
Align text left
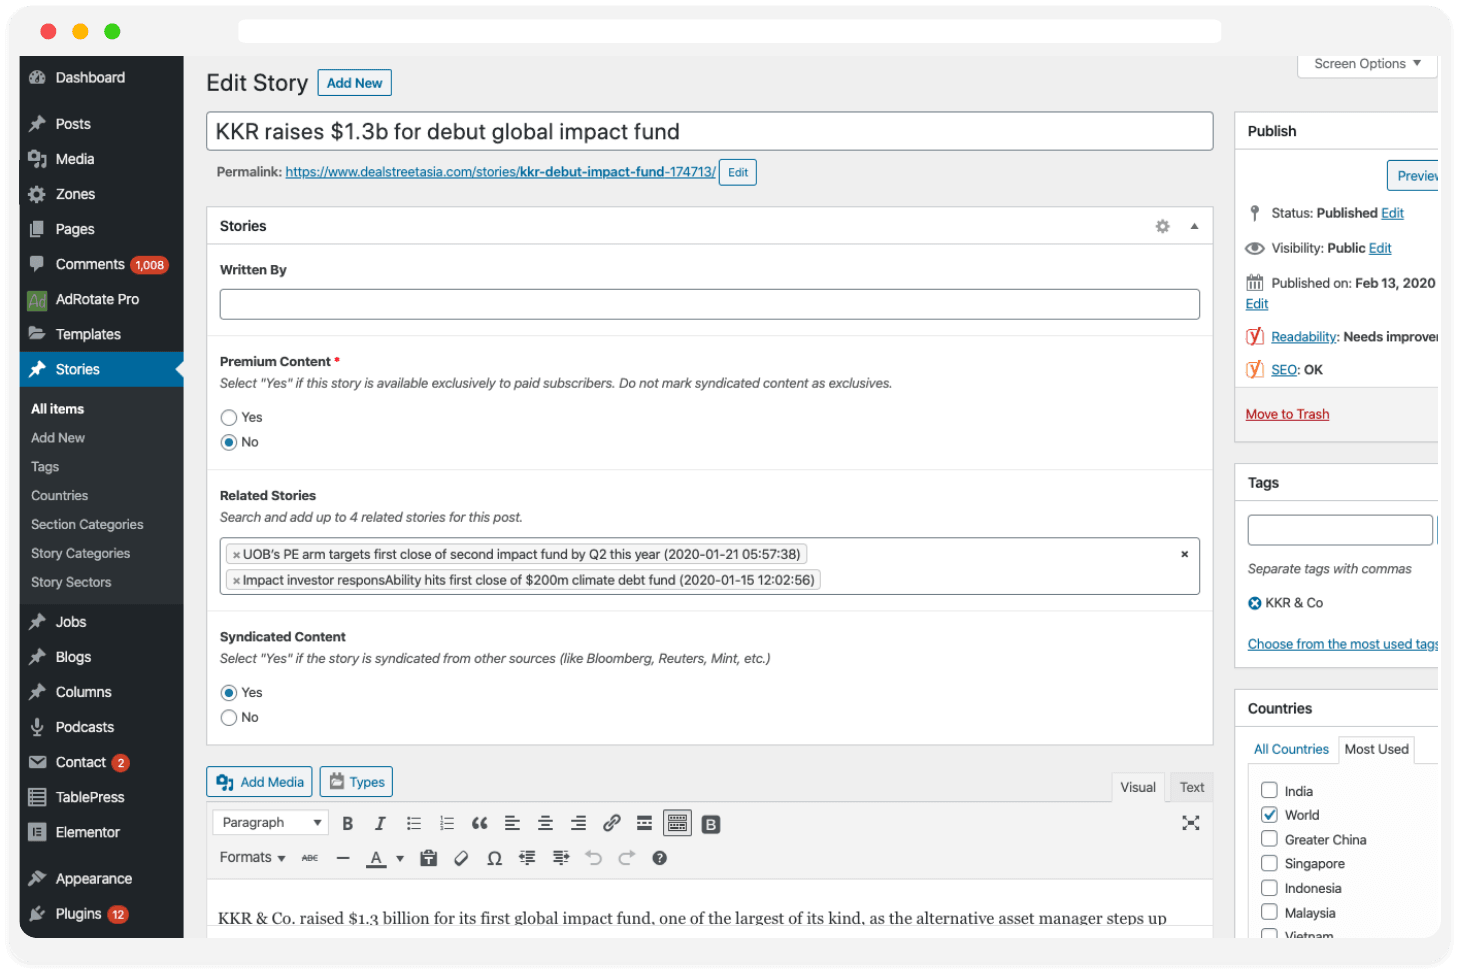click(x=512, y=823)
